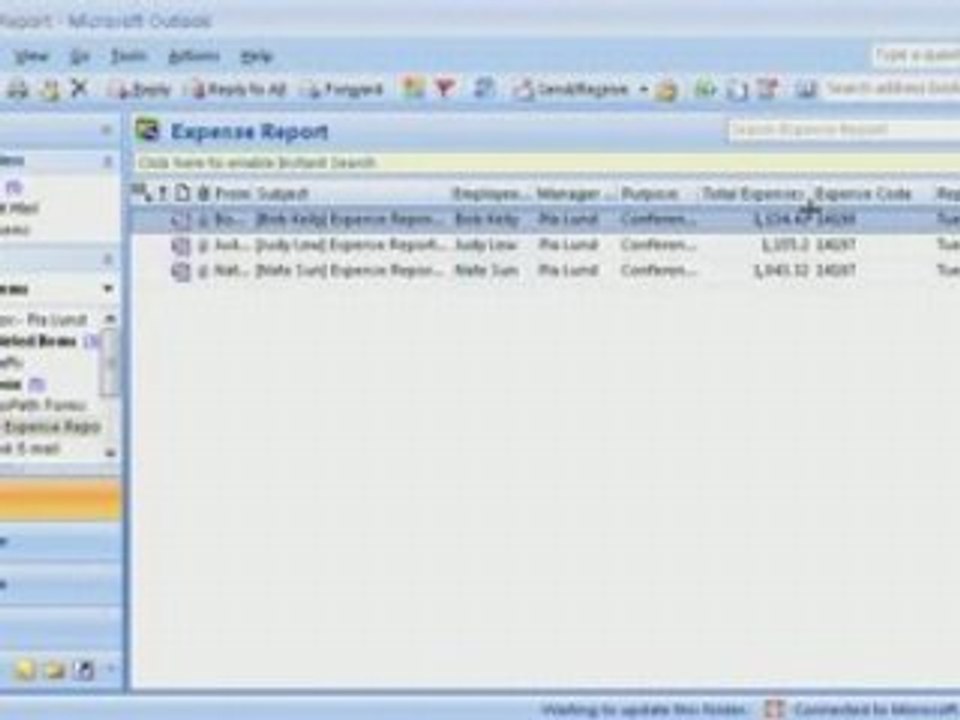Click the highlighted orange Mail navigation button
960x720 pixels.
[60, 500]
